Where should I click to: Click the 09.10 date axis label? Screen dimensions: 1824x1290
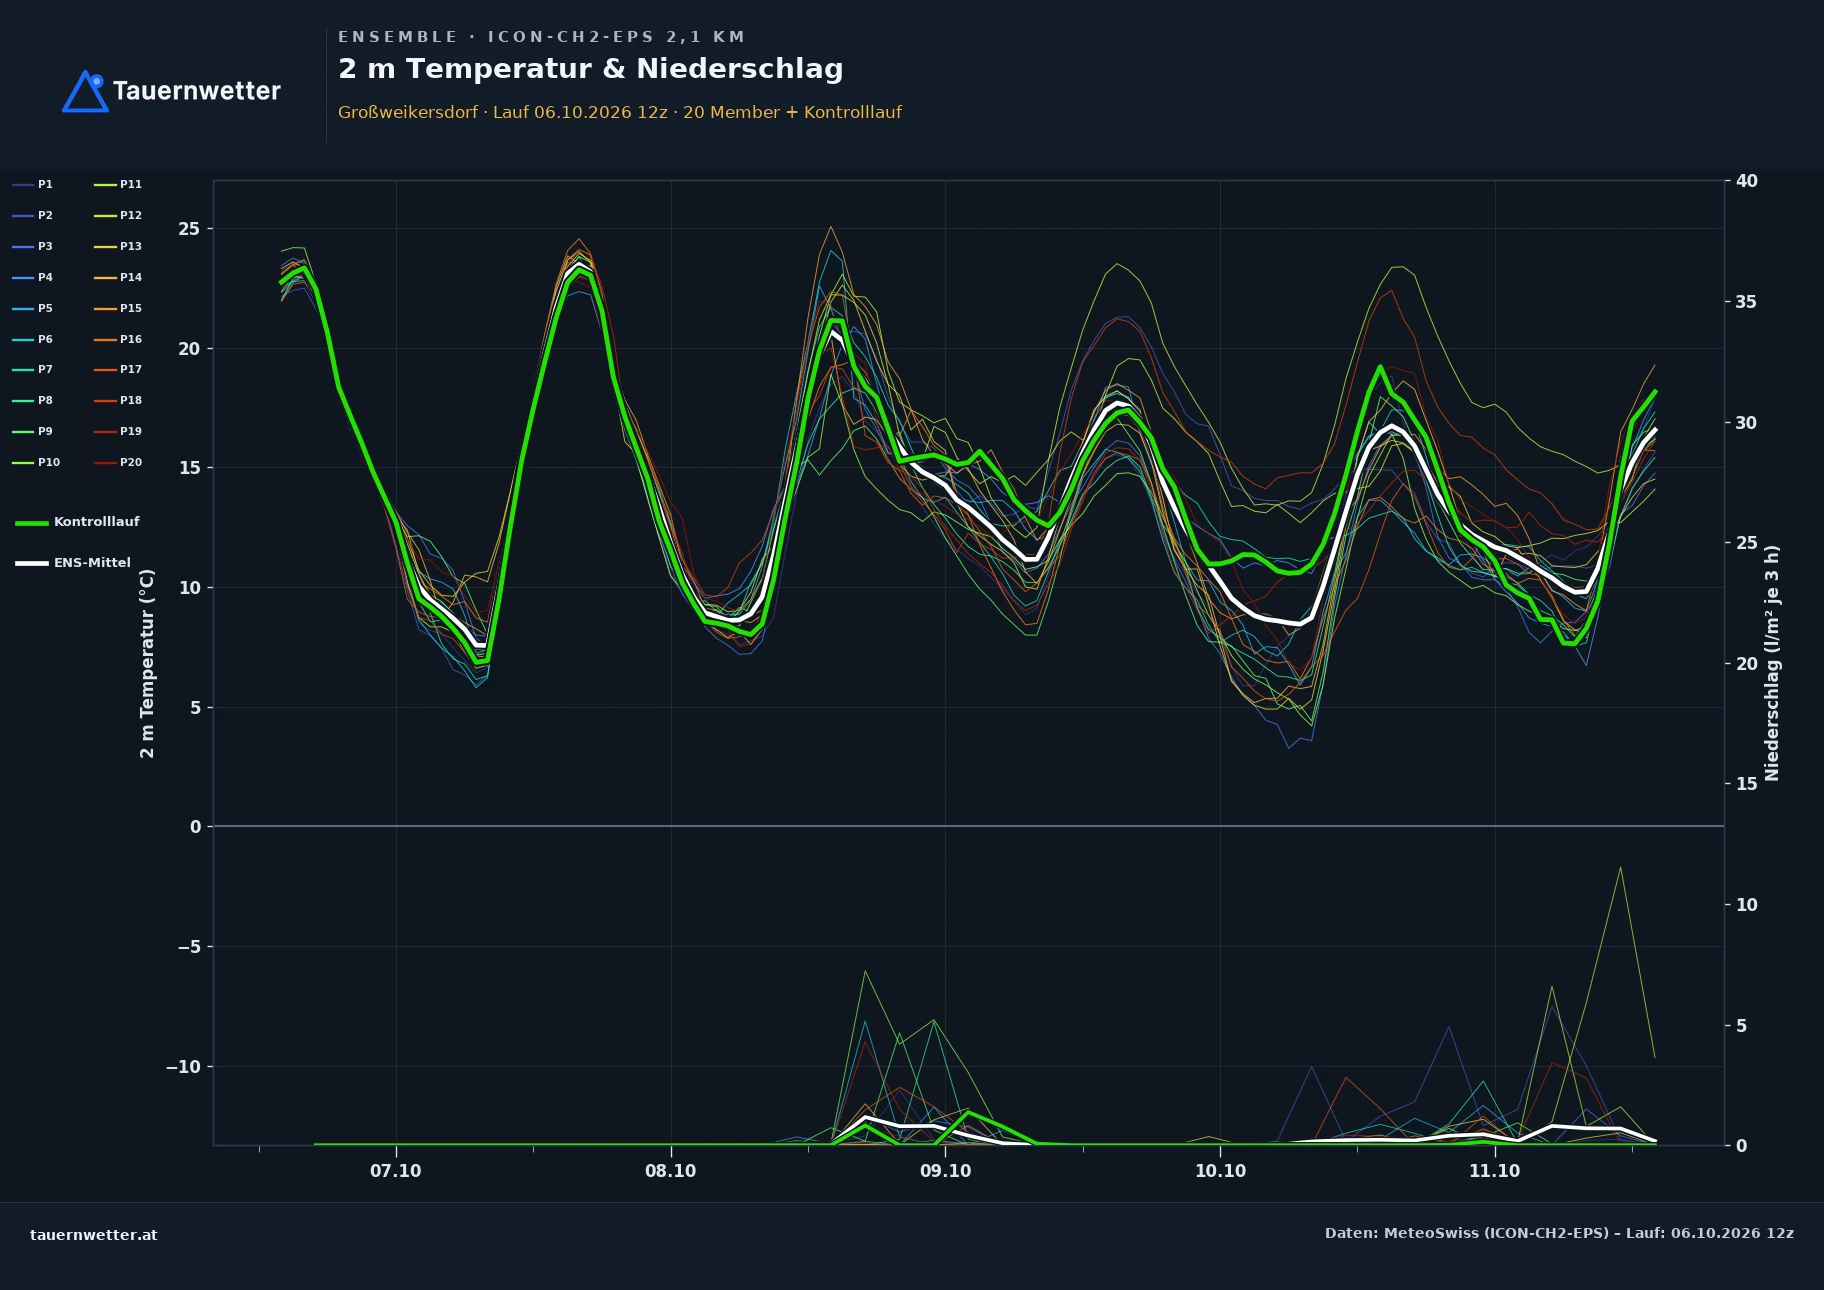(945, 1171)
